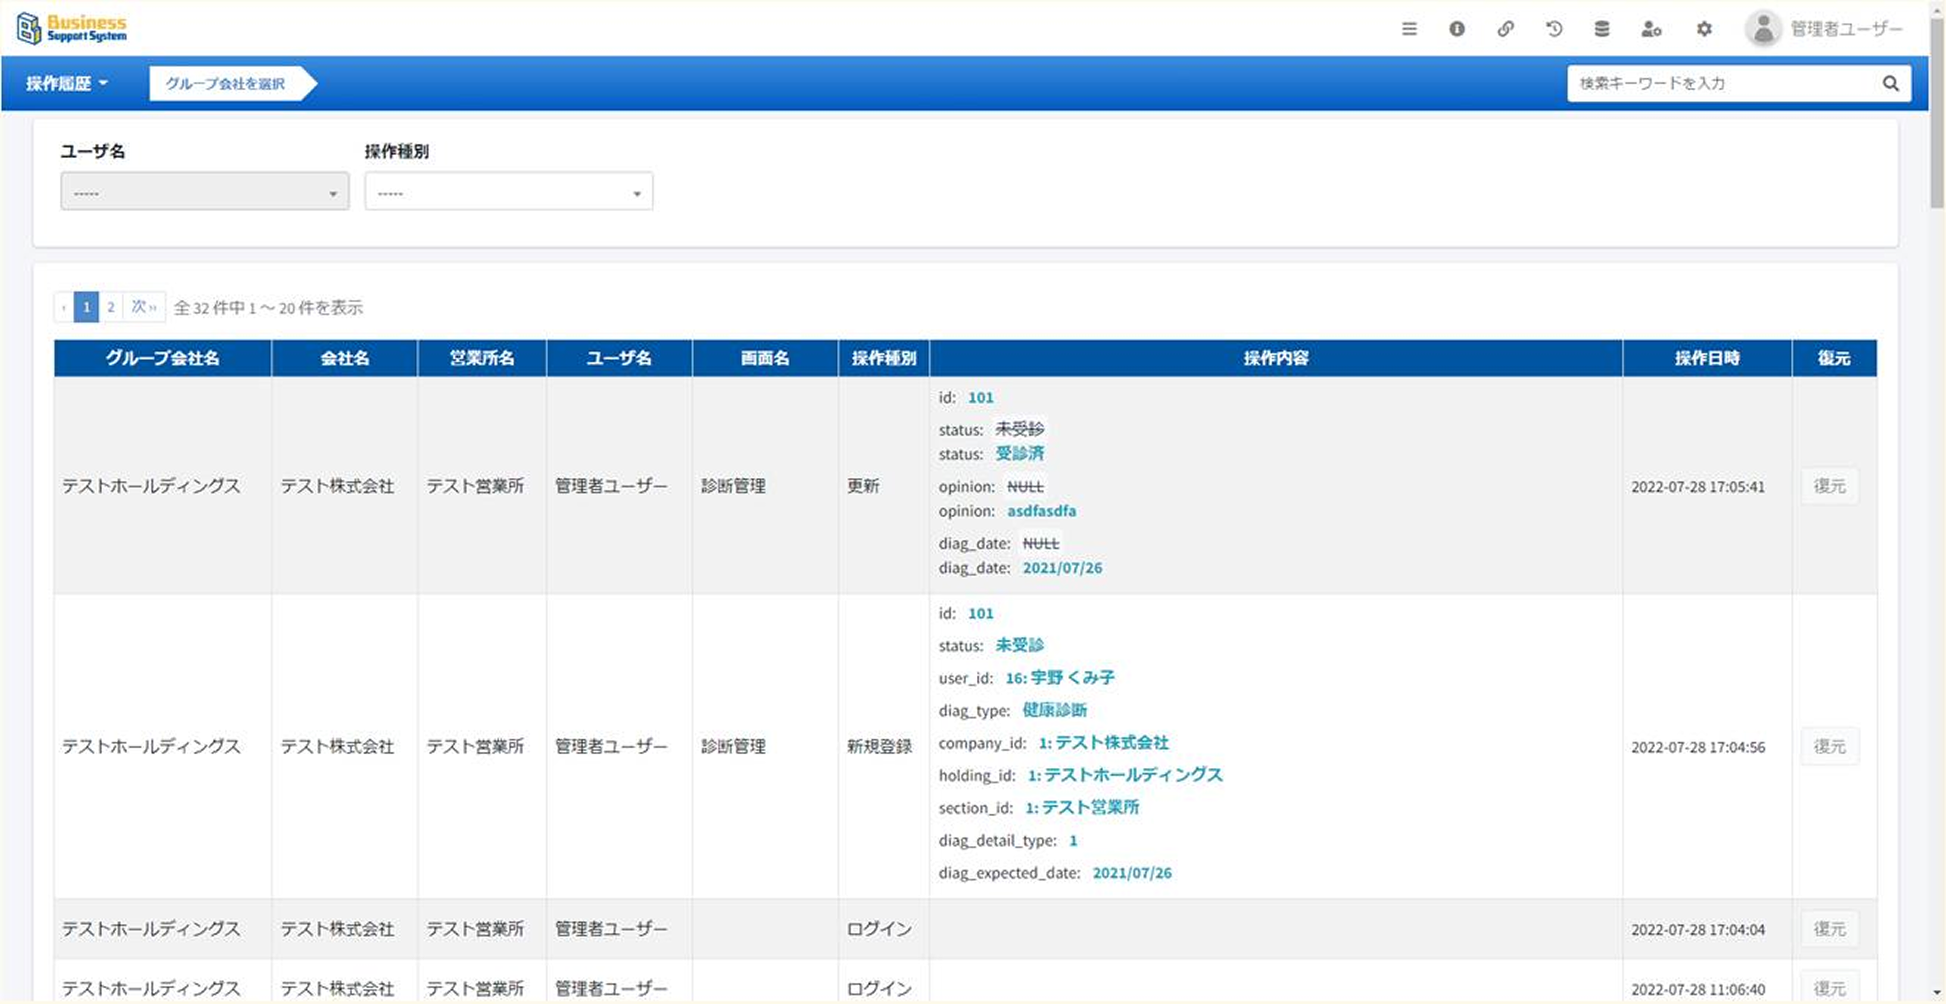This screenshot has height=1004, width=1946.
Task: Click the chain link icon
Action: [1505, 29]
